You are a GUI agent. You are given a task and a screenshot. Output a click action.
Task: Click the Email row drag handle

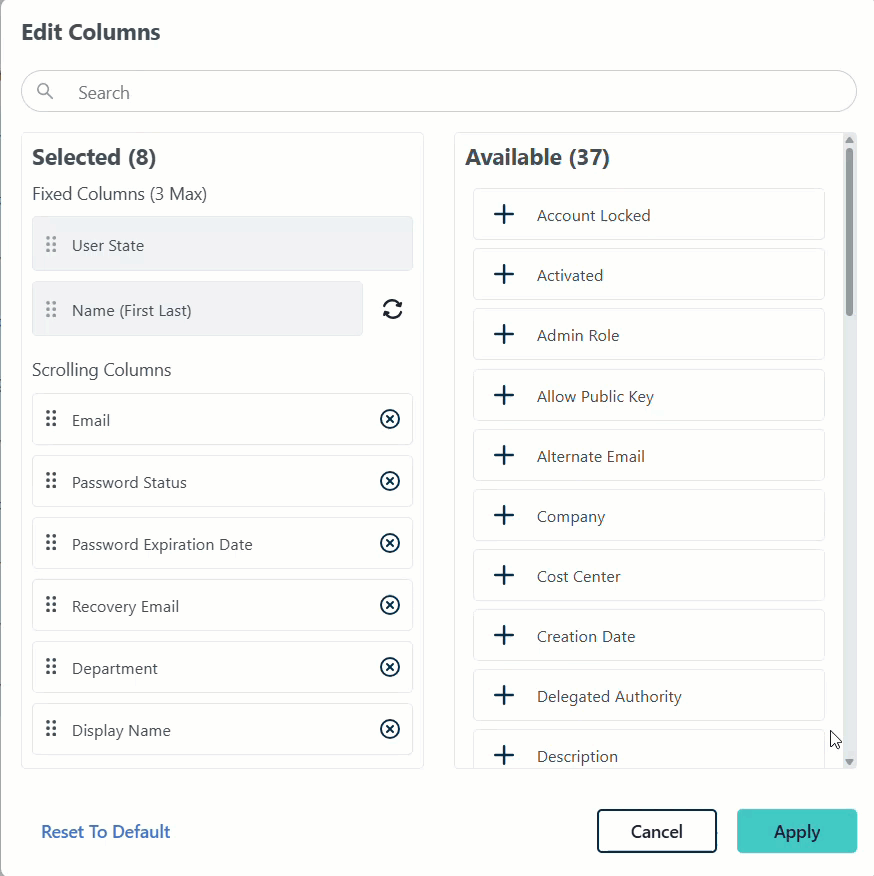[x=51, y=420]
